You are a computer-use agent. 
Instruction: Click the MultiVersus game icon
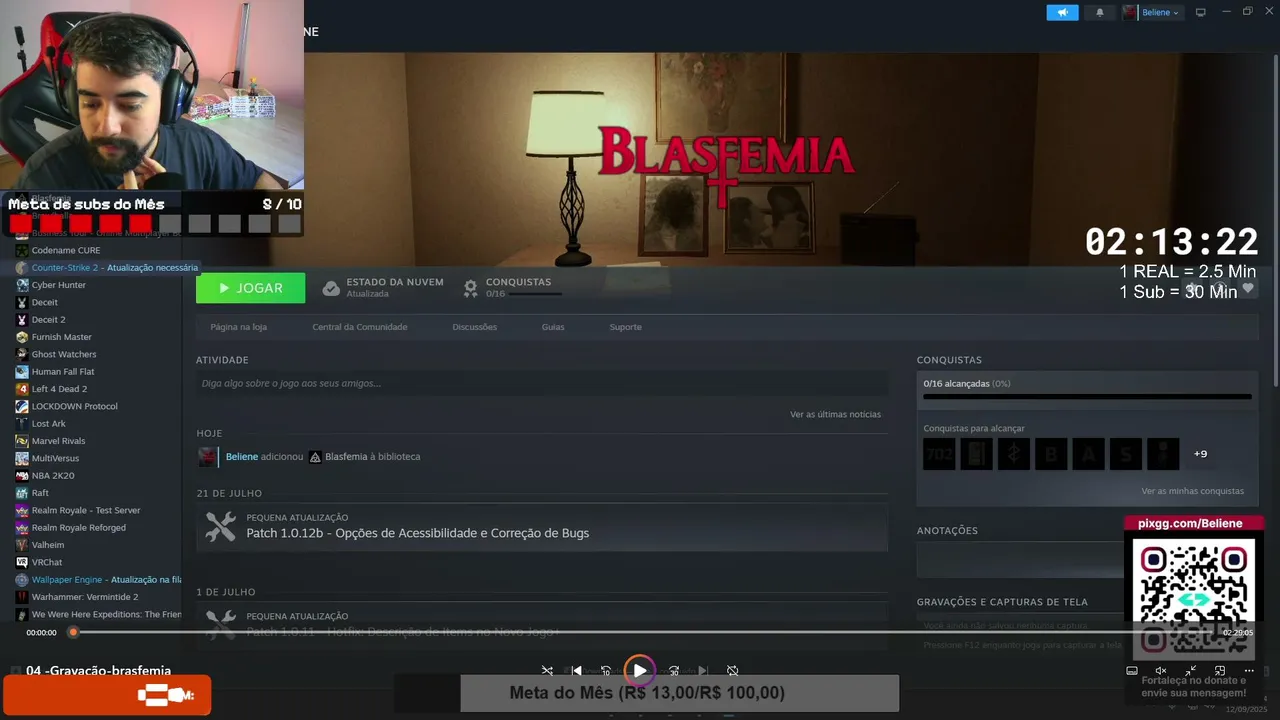[22, 458]
